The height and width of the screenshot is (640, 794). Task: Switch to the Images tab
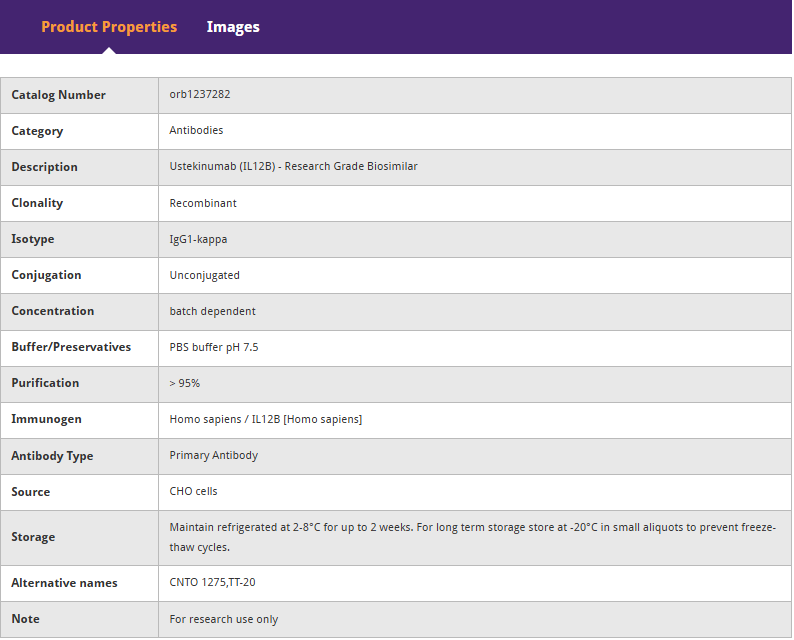[233, 27]
